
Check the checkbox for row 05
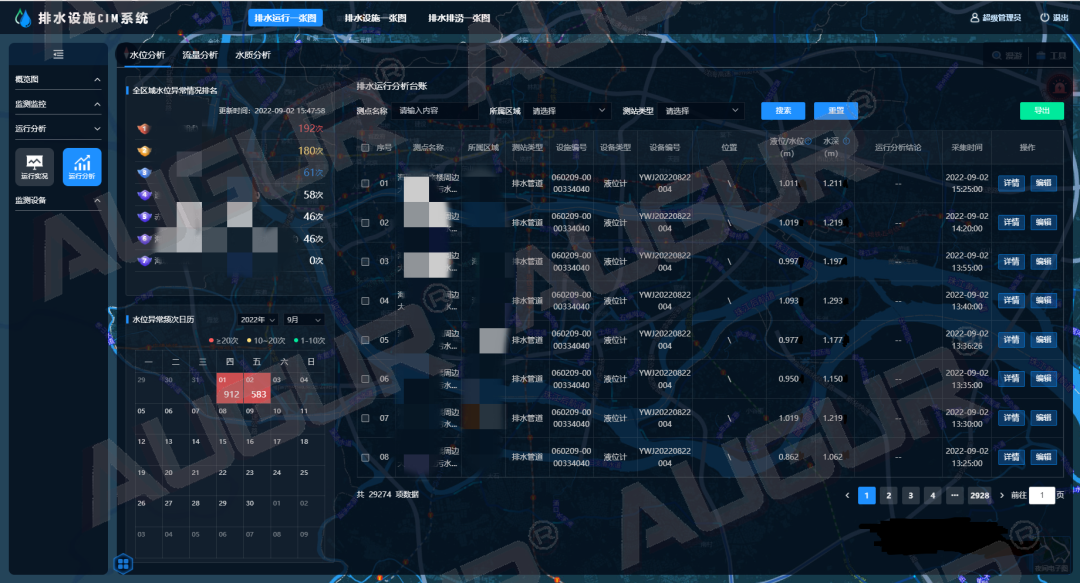point(365,340)
